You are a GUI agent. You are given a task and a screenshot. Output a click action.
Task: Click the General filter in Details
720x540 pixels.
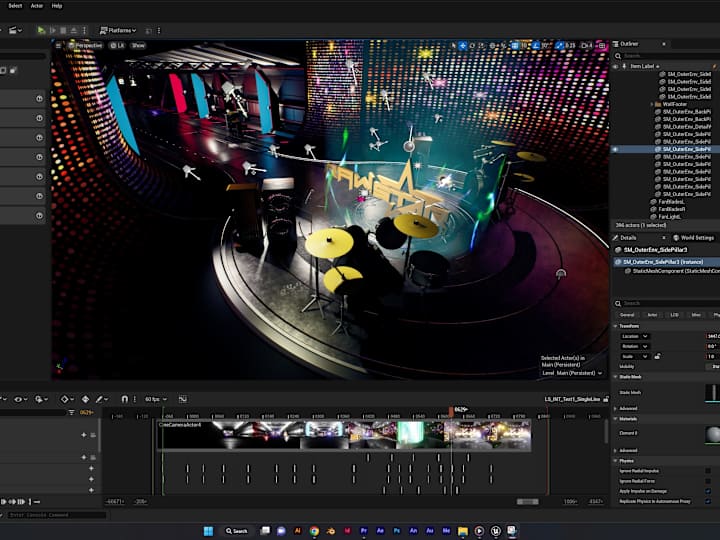[x=627, y=315]
